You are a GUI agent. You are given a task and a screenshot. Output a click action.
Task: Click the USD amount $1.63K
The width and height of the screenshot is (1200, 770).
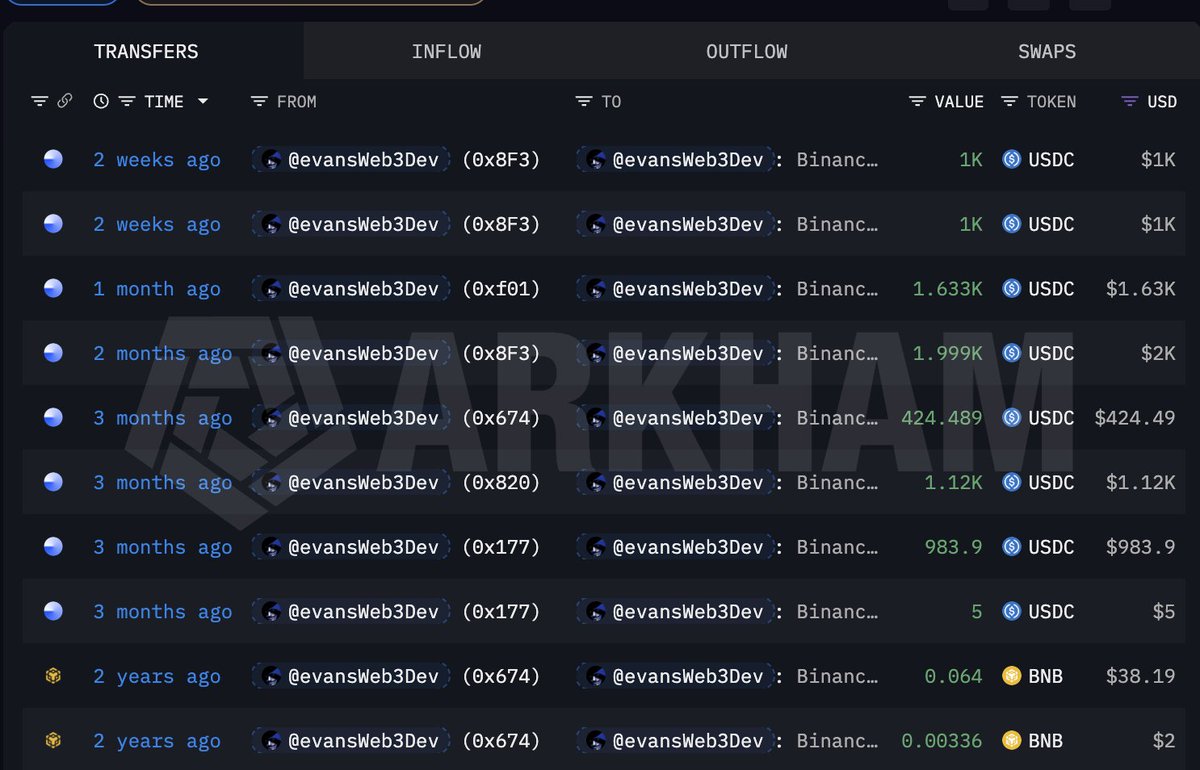click(x=1141, y=288)
